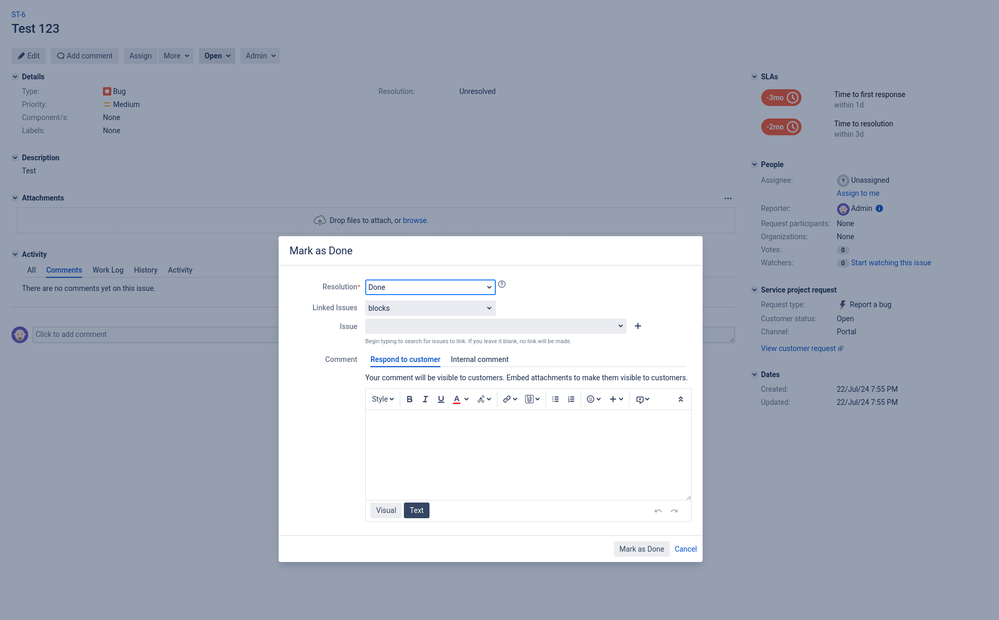The width and height of the screenshot is (999, 620).
Task: Insert a numbered list
Action: click(571, 400)
